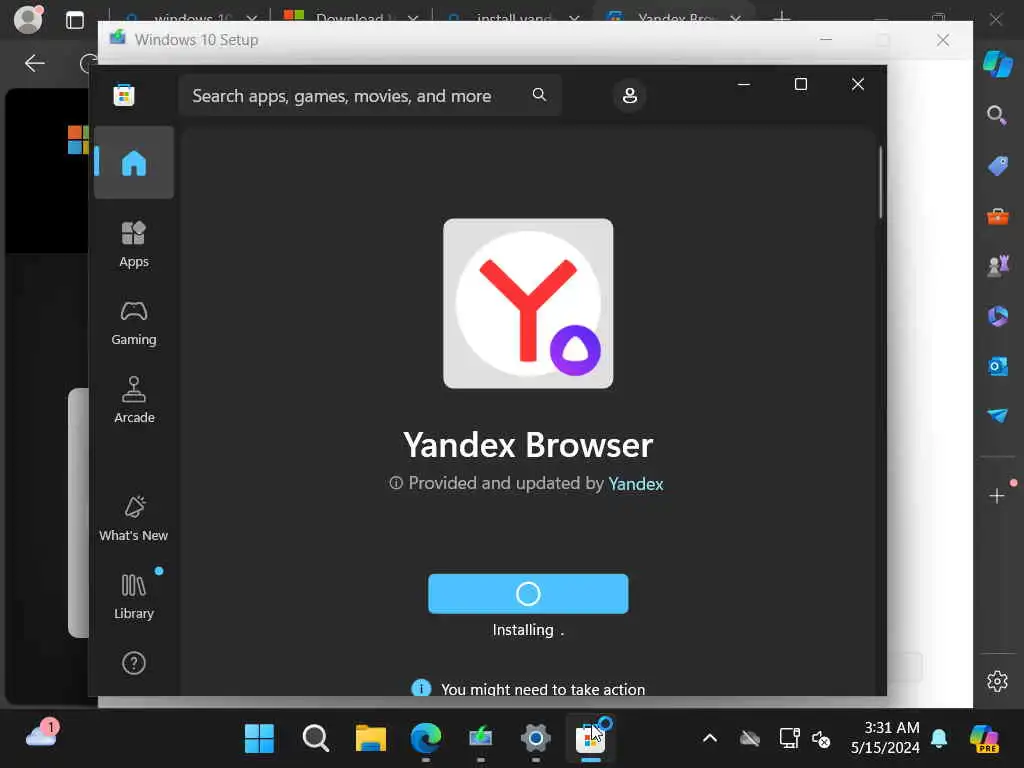Open Edge sidebar Games chess icon
This screenshot has height=768, width=1024.
click(997, 266)
